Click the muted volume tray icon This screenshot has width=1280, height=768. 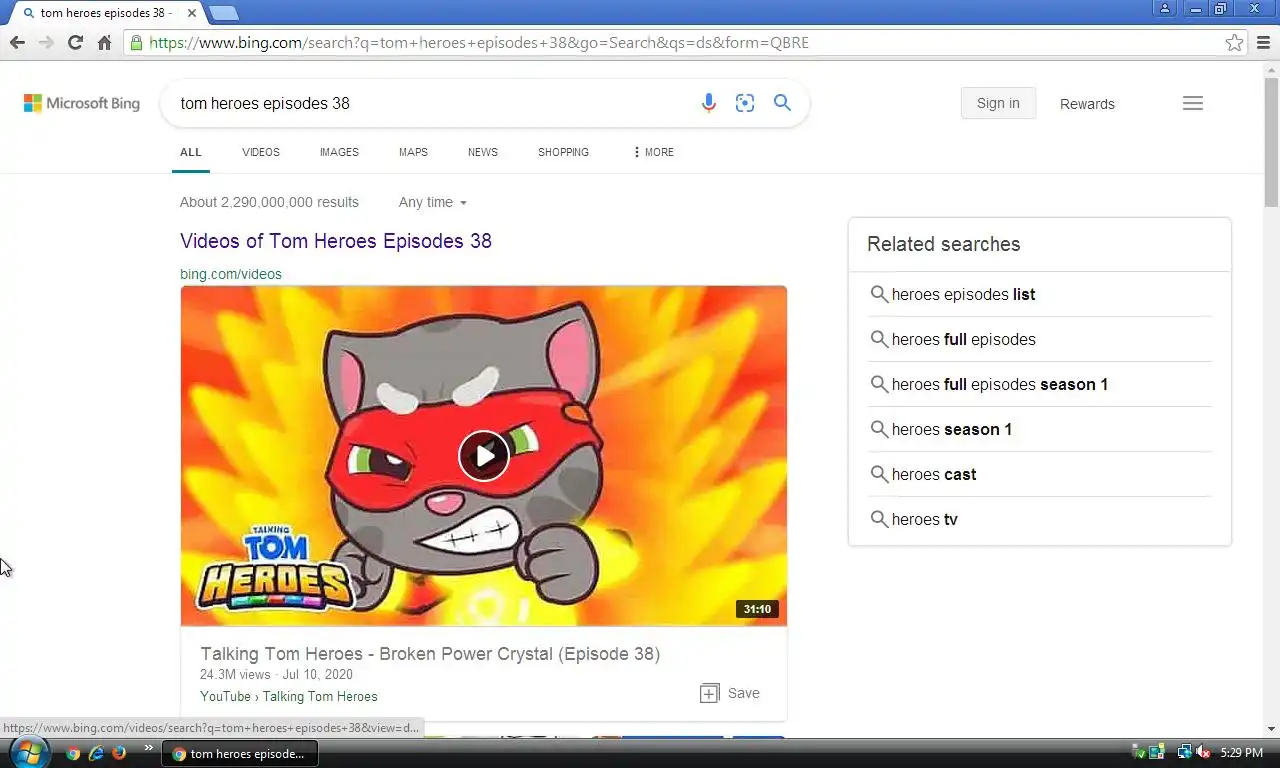(1204, 752)
